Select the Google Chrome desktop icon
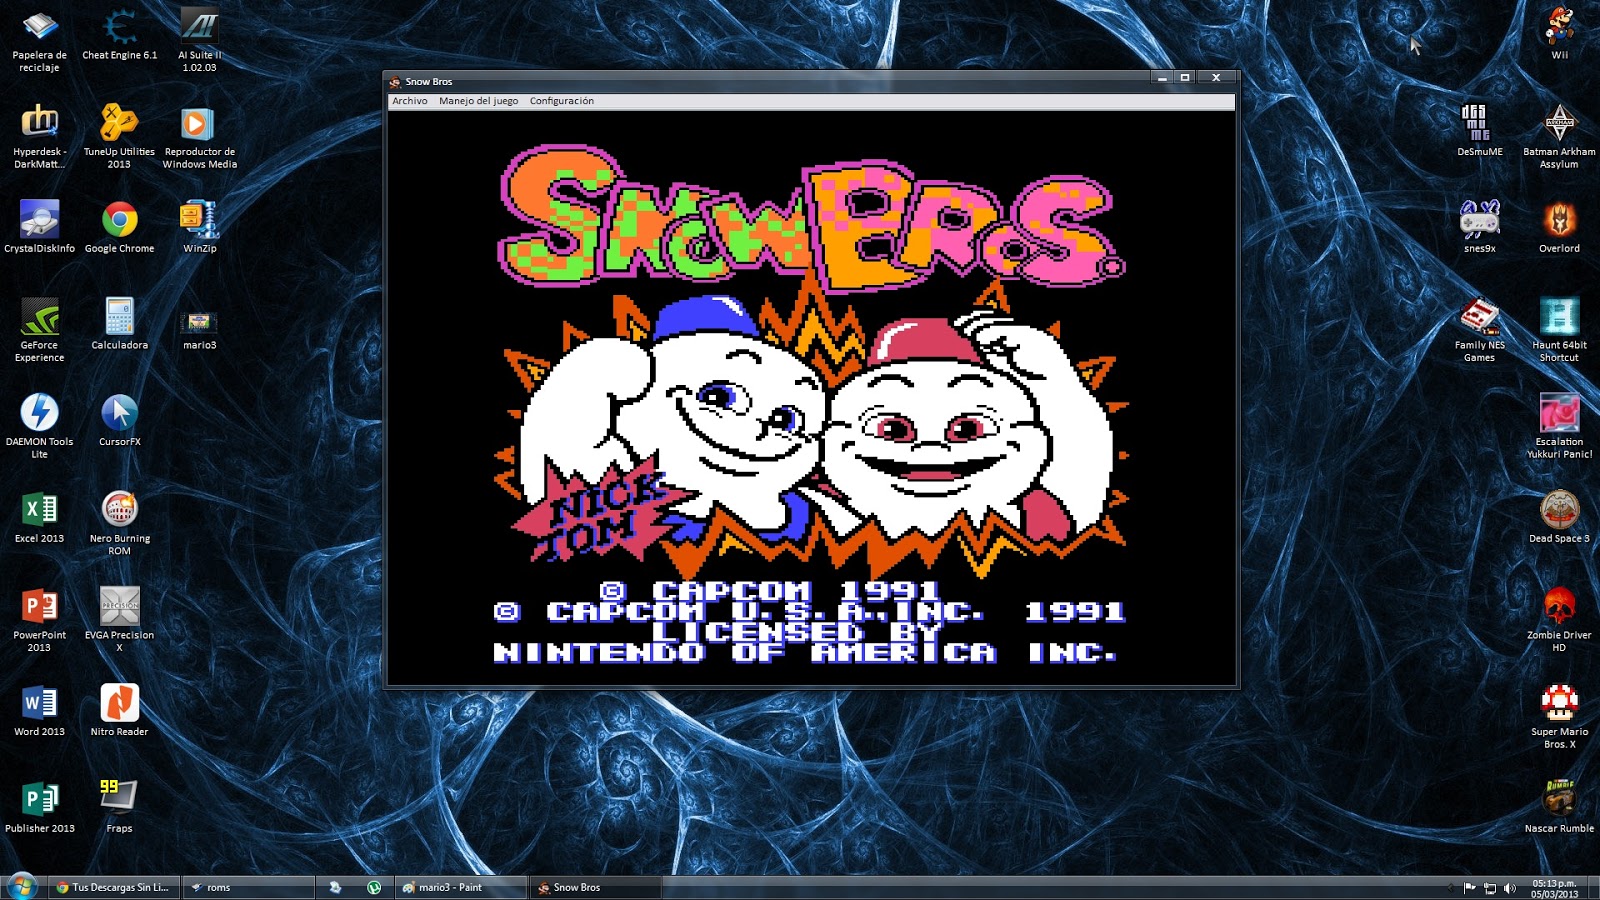This screenshot has height=900, width=1600. click(120, 228)
